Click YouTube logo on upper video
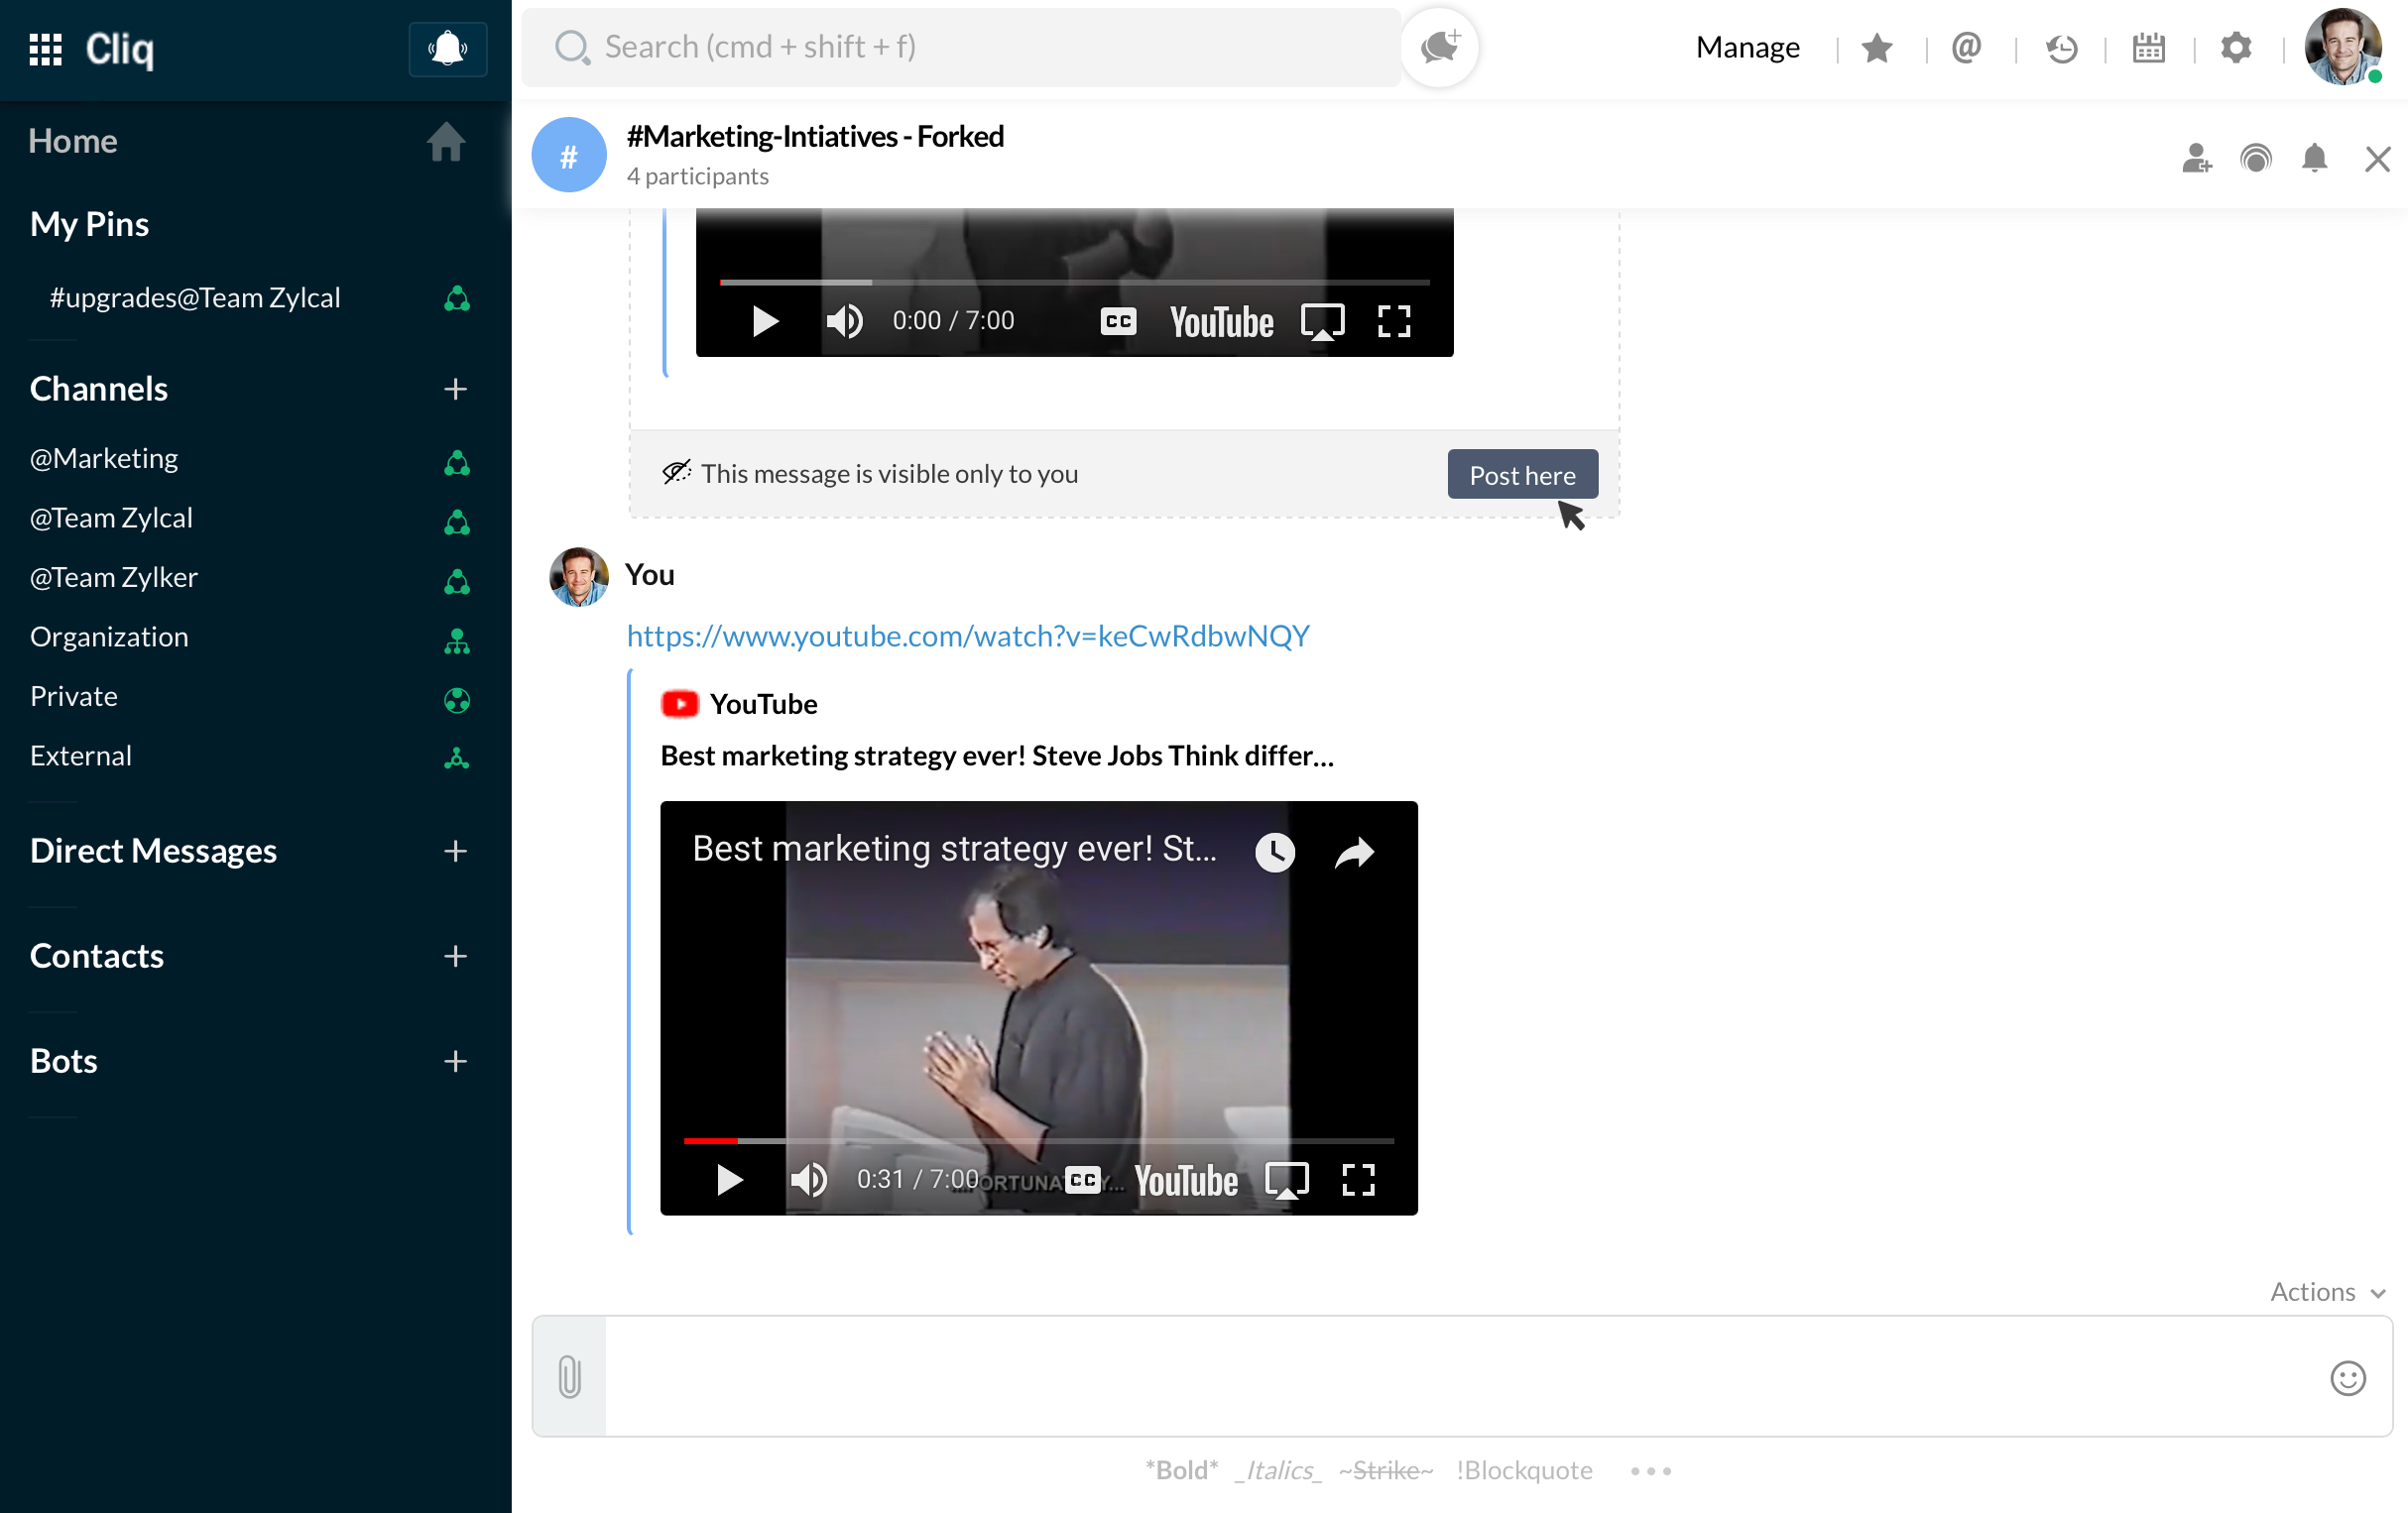Screen dimensions: 2408x1513 [1222, 322]
